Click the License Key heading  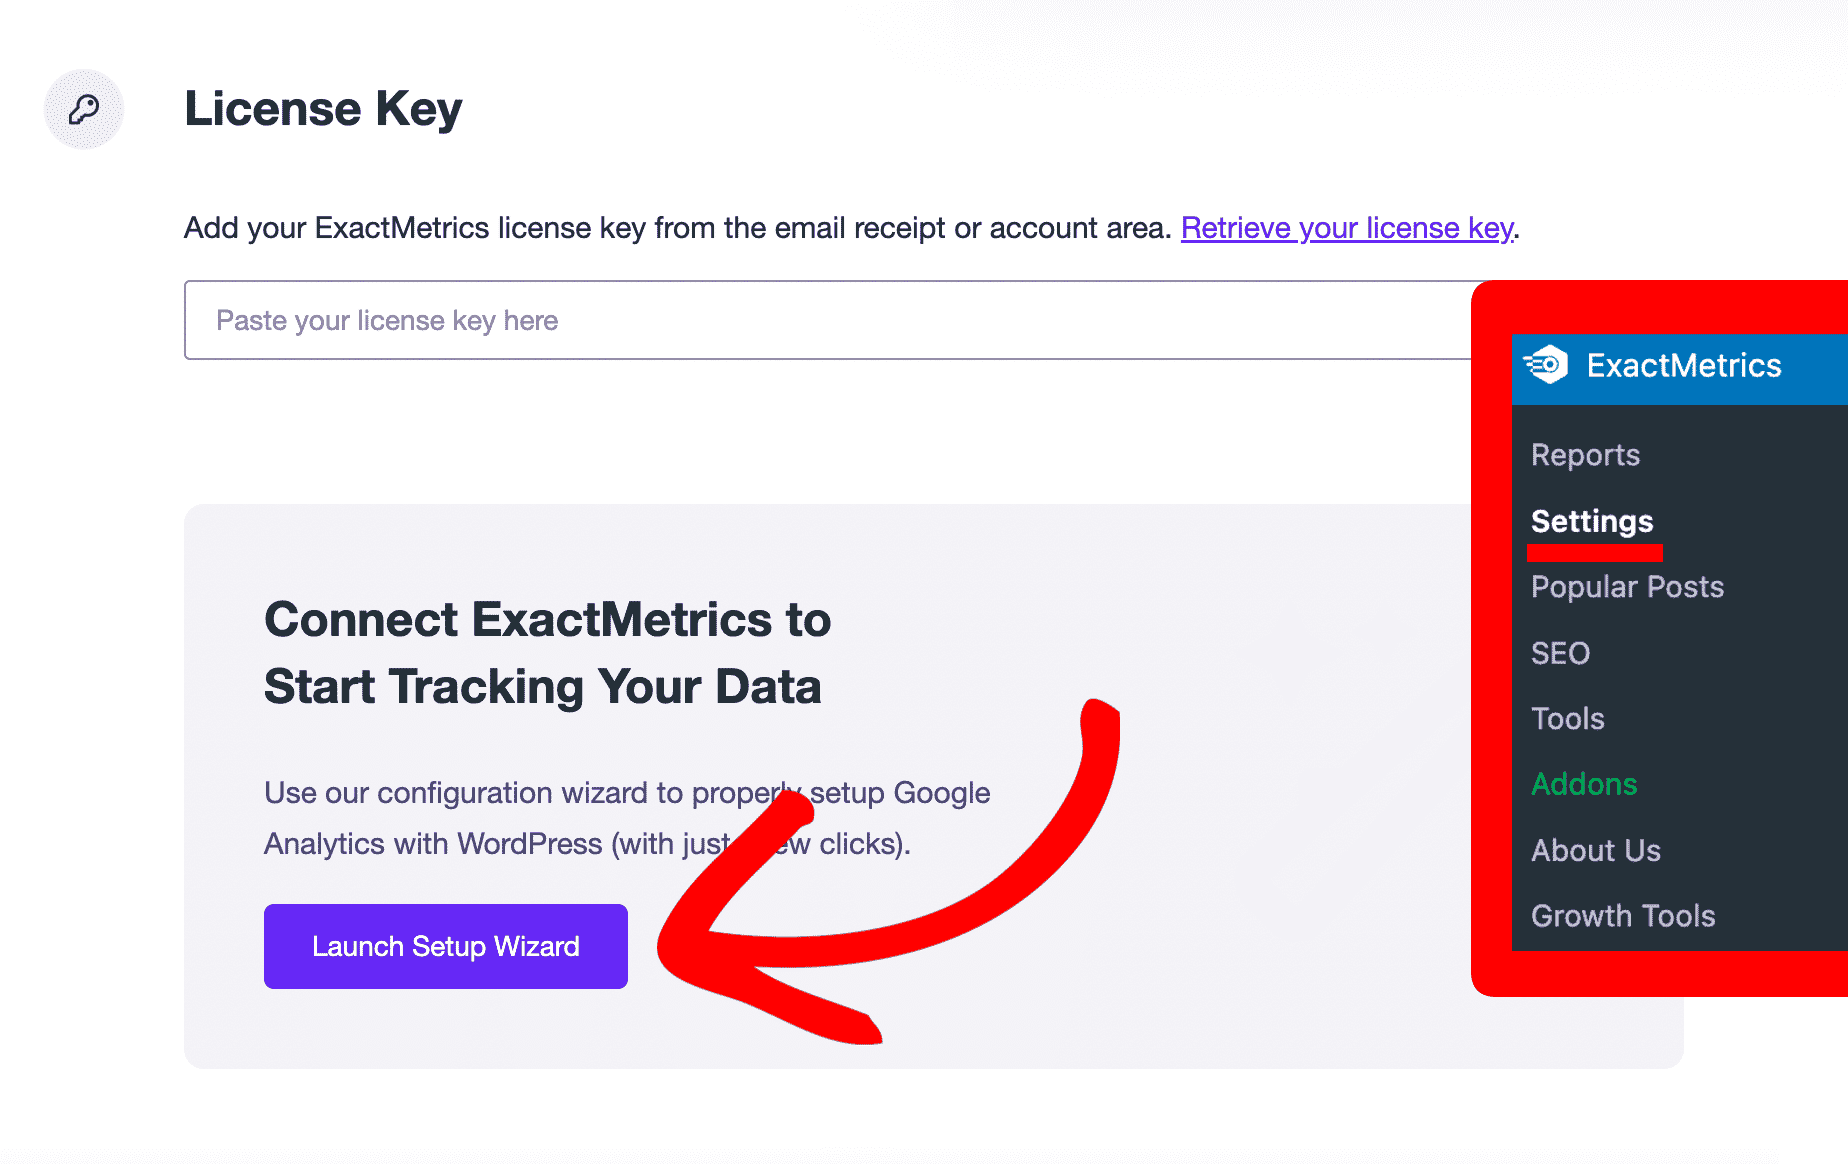[x=323, y=108]
